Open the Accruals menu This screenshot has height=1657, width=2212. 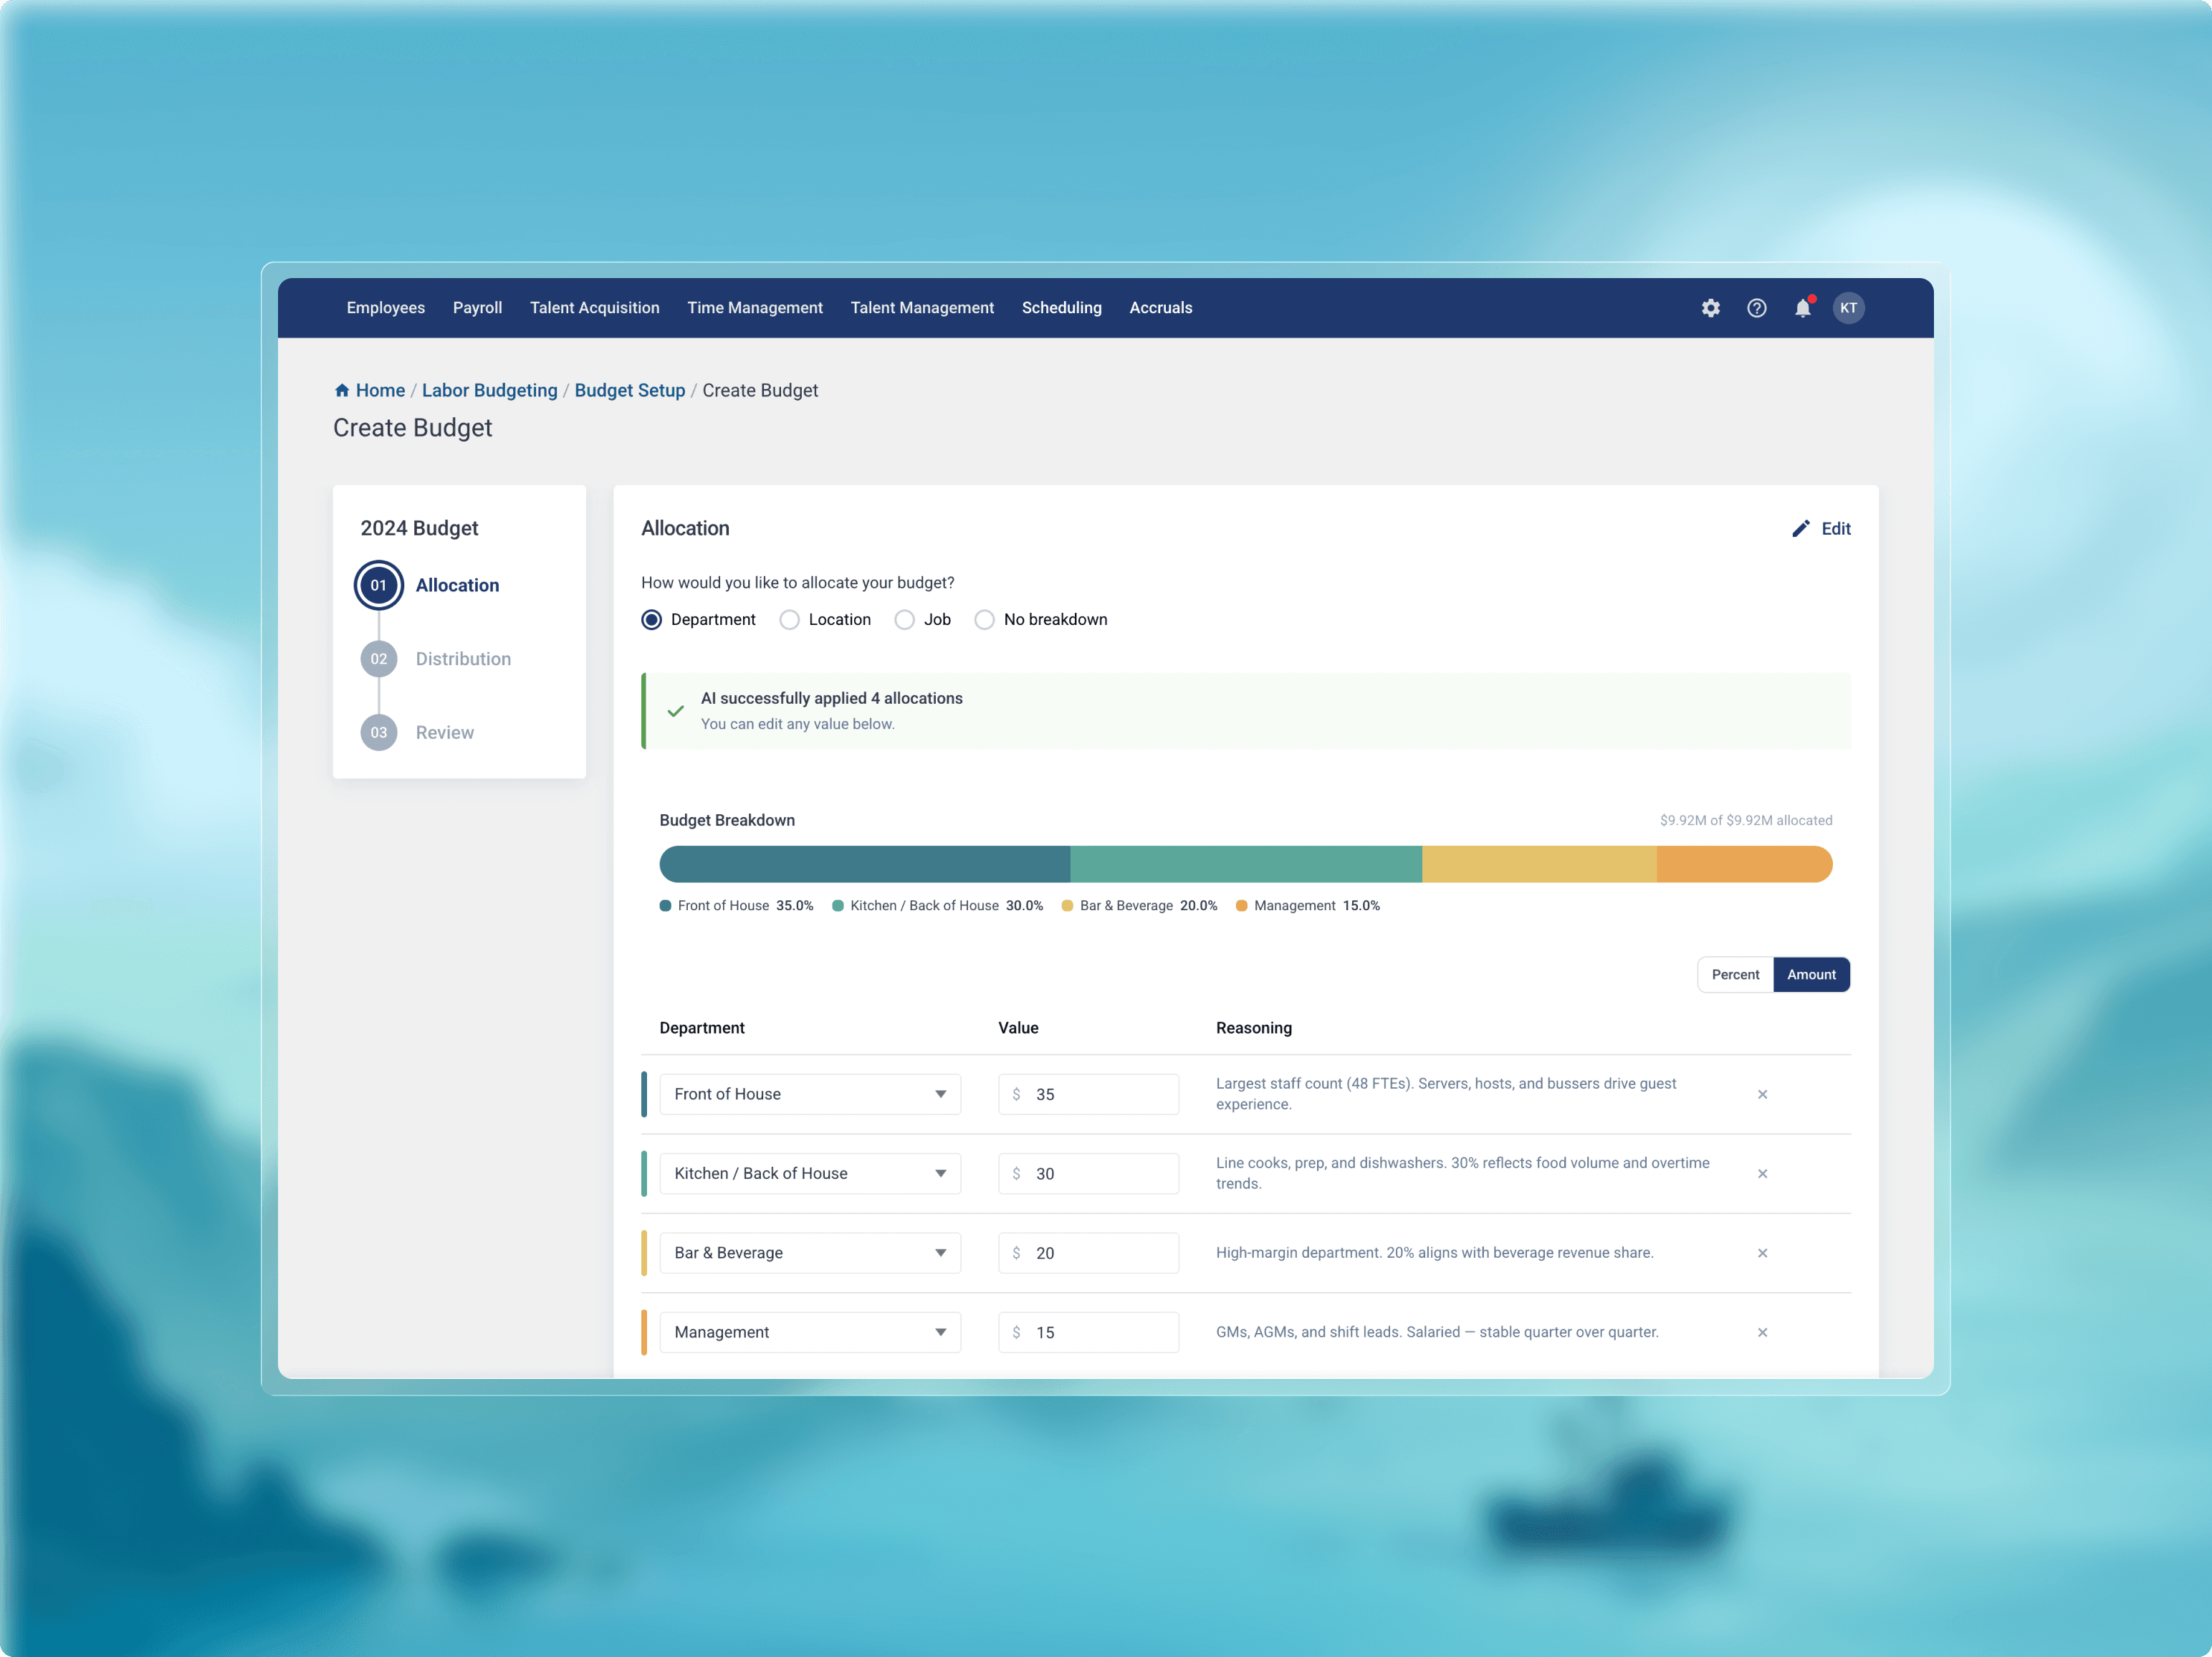pyautogui.click(x=1161, y=308)
